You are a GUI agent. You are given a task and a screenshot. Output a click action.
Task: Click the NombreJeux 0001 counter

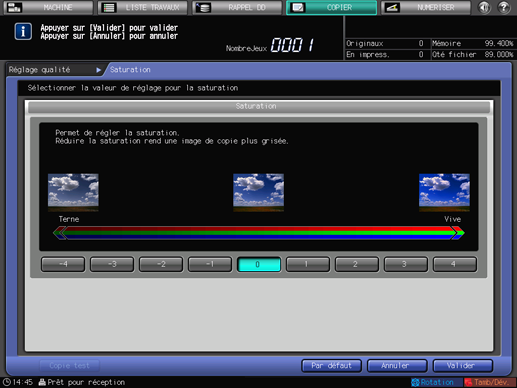coord(270,45)
